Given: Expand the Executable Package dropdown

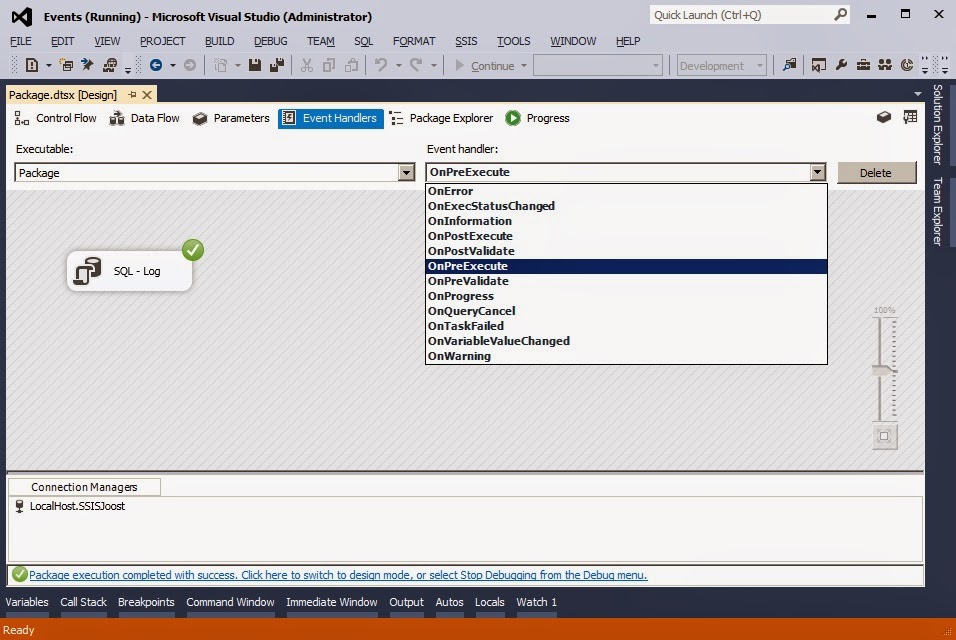Looking at the screenshot, I should 406,172.
